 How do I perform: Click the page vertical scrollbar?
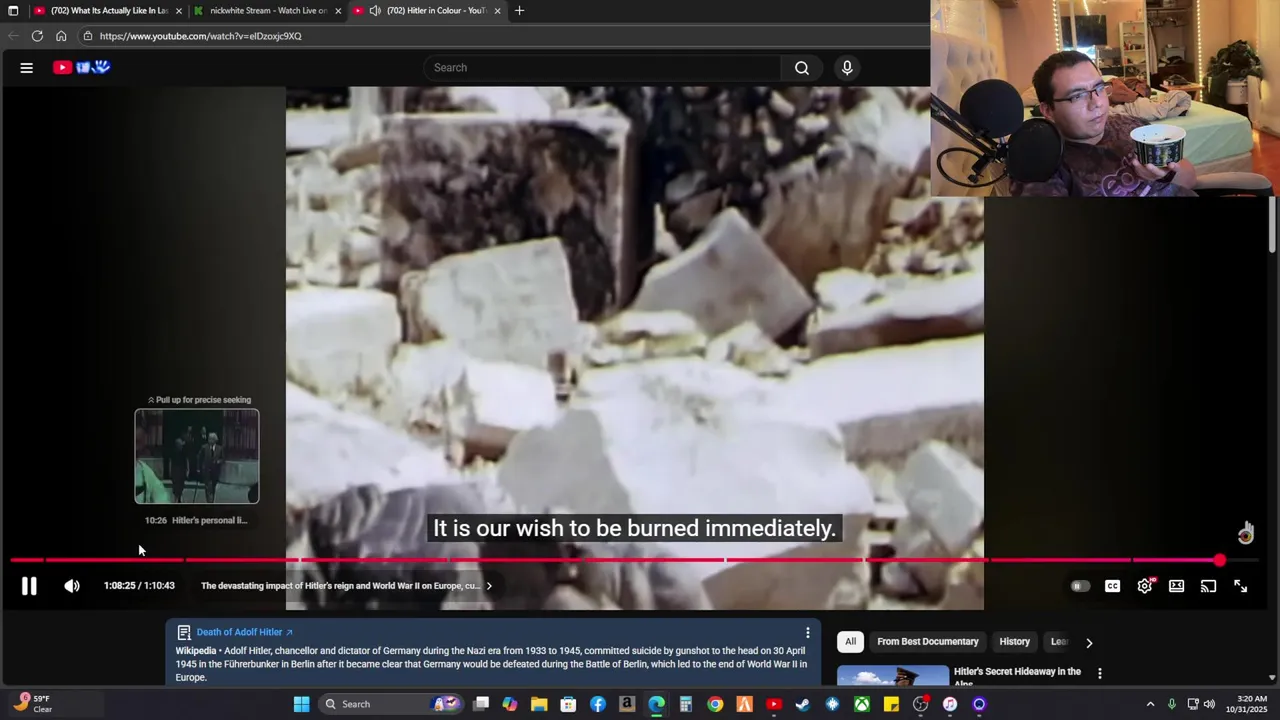point(1272,225)
